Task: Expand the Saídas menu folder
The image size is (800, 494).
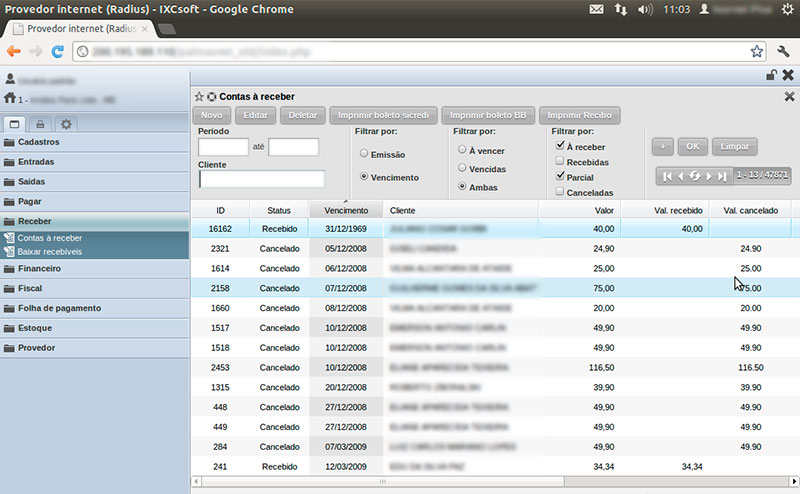Action: [94, 182]
